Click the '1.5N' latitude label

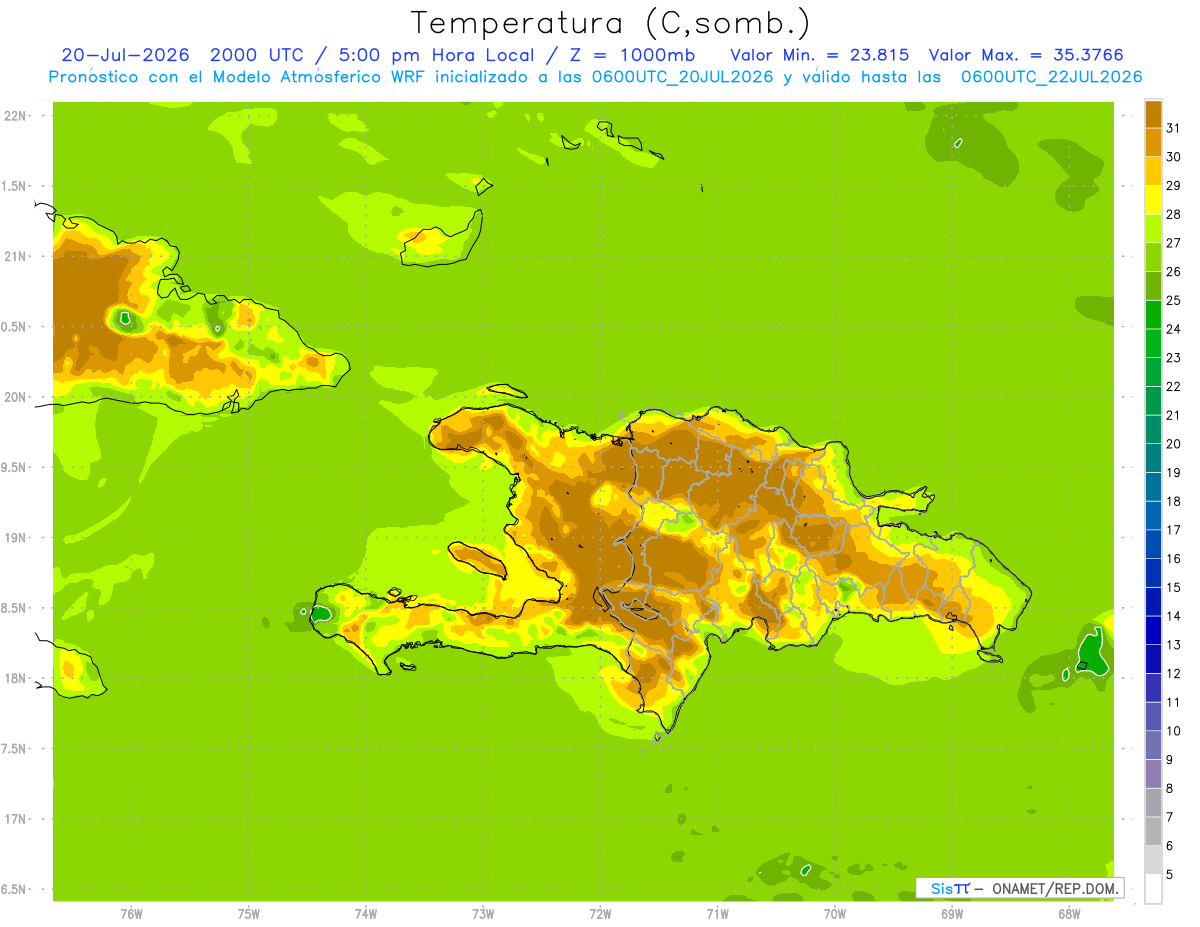click(x=15, y=186)
